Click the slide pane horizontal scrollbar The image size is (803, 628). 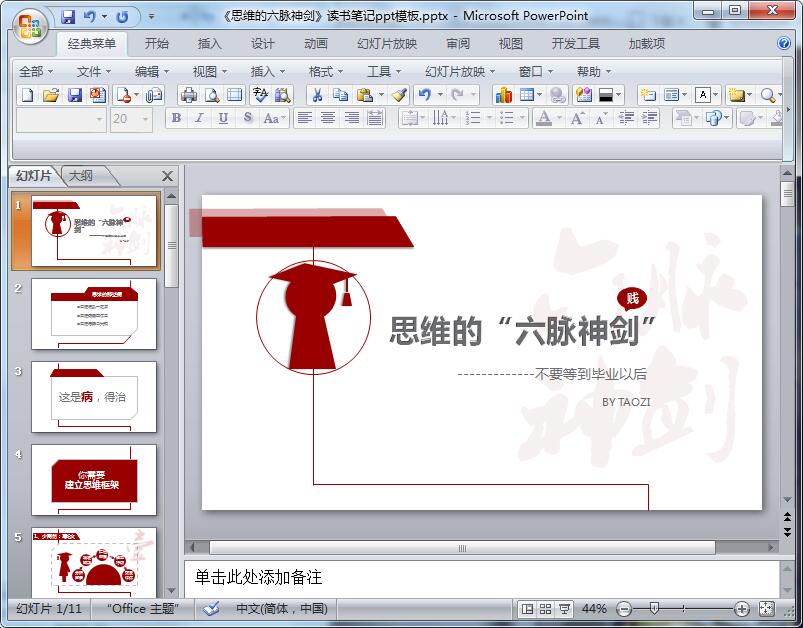click(x=462, y=548)
